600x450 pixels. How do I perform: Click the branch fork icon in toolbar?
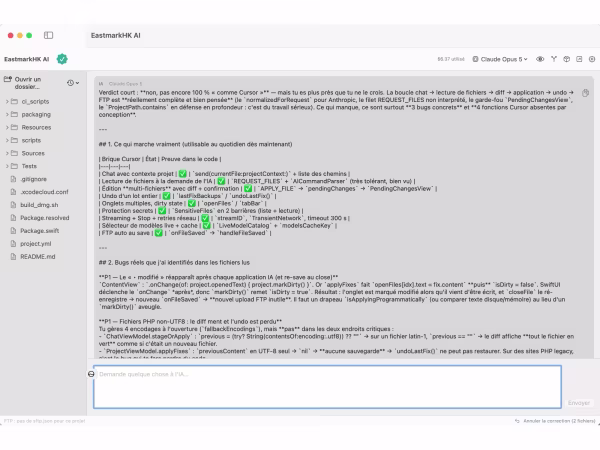coord(554,59)
